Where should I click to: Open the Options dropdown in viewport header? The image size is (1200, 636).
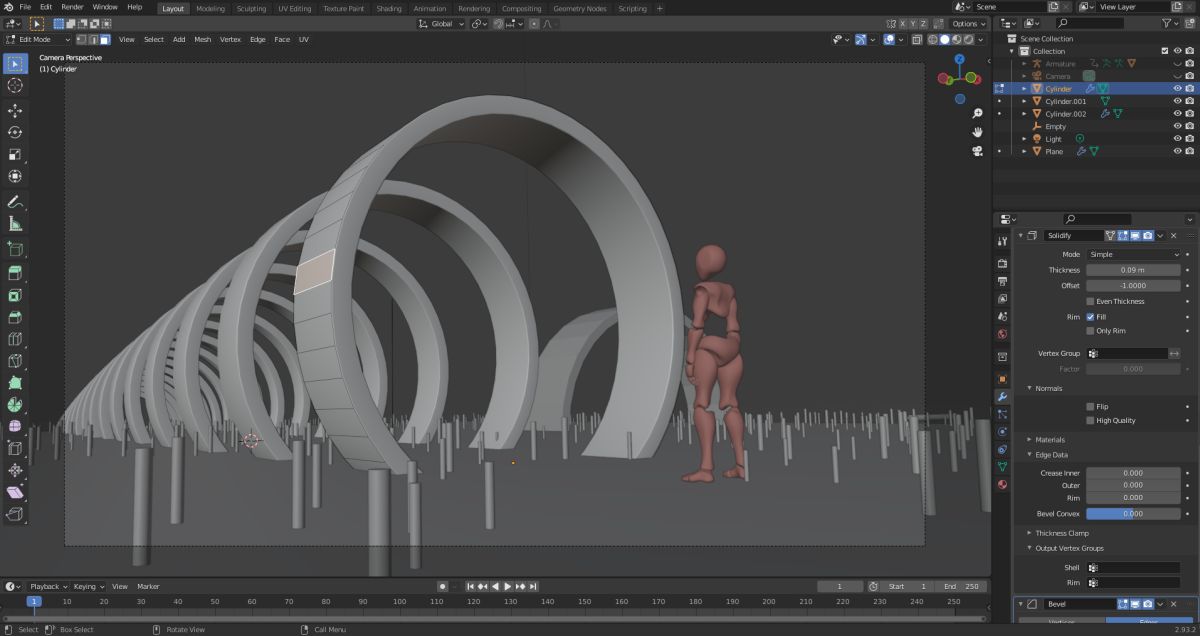coord(967,23)
